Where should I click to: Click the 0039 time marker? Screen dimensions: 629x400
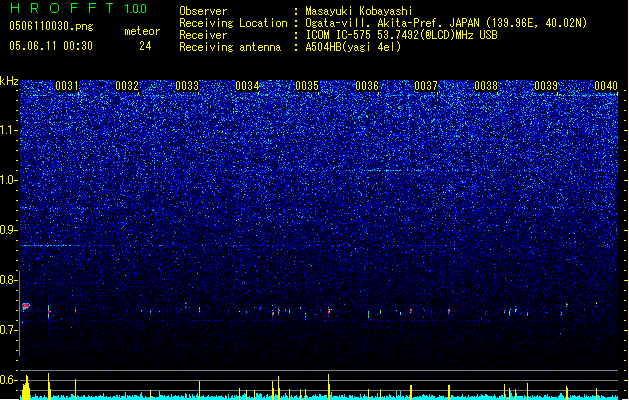point(546,86)
